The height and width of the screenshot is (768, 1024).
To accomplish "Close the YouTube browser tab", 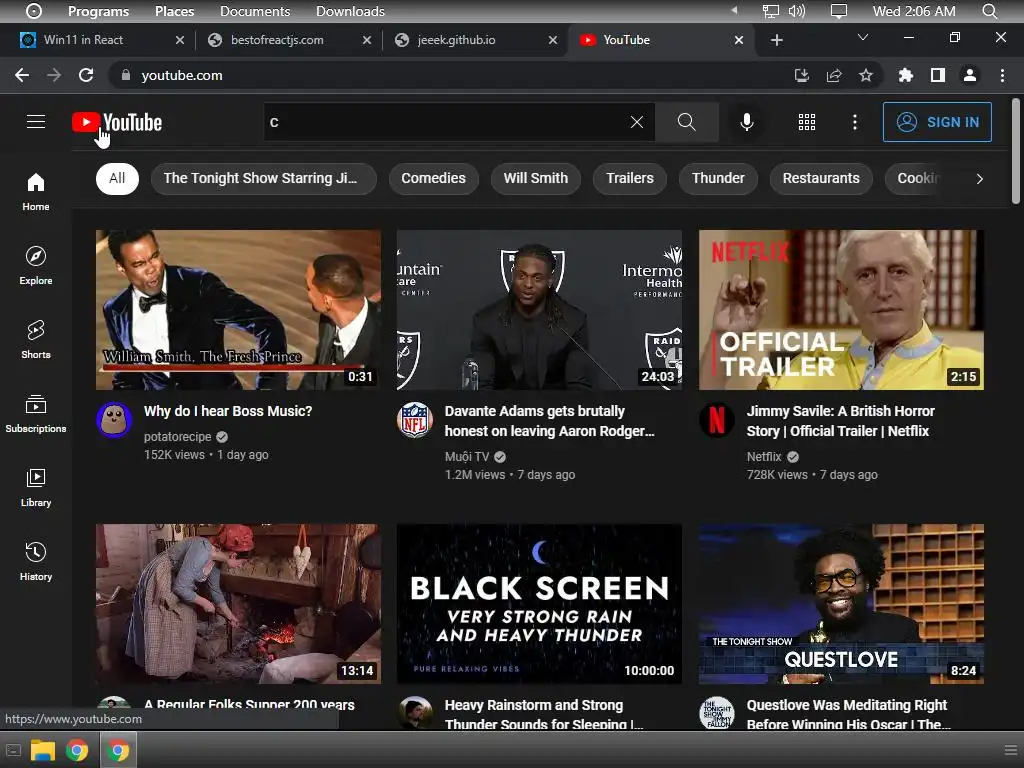I will coord(739,40).
